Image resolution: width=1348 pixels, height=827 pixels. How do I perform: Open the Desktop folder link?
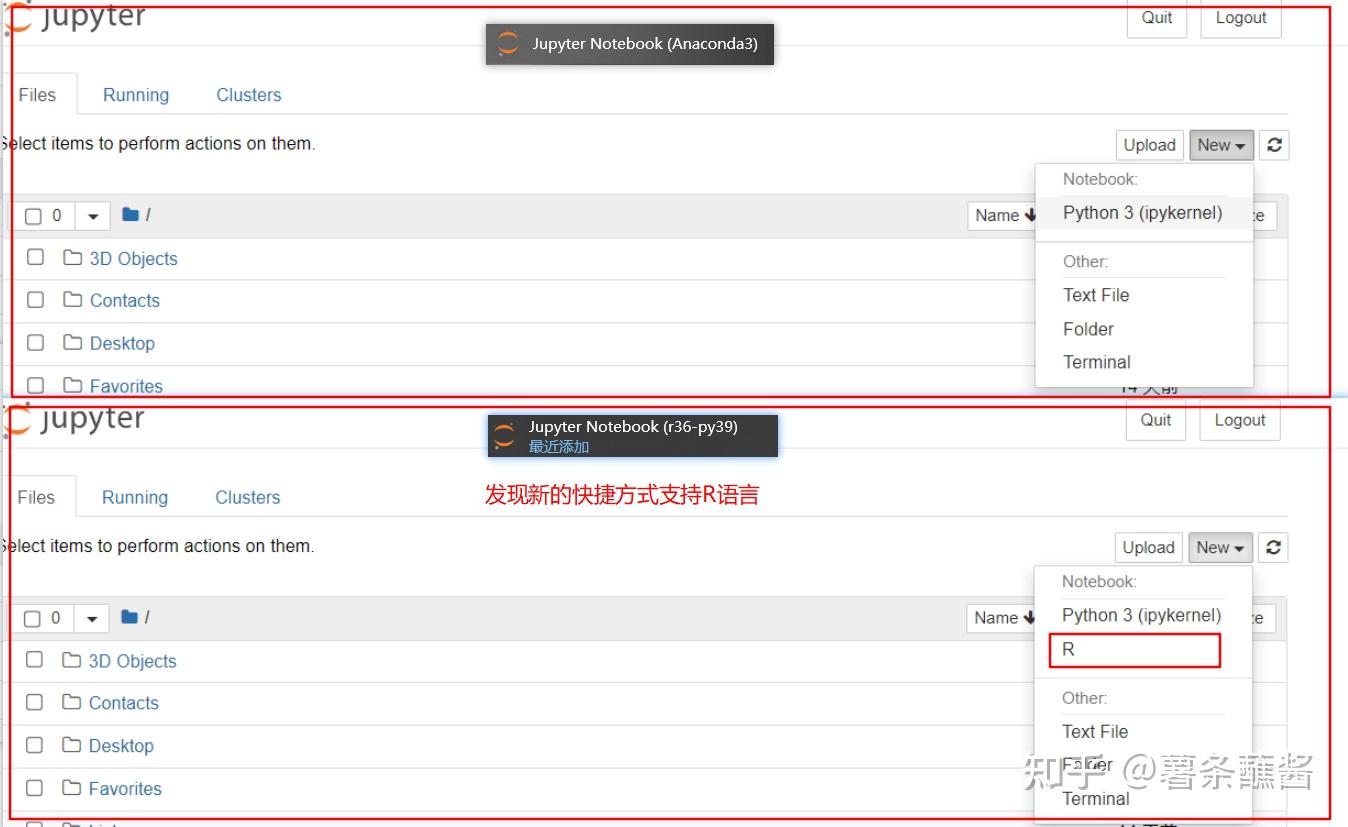pos(122,343)
